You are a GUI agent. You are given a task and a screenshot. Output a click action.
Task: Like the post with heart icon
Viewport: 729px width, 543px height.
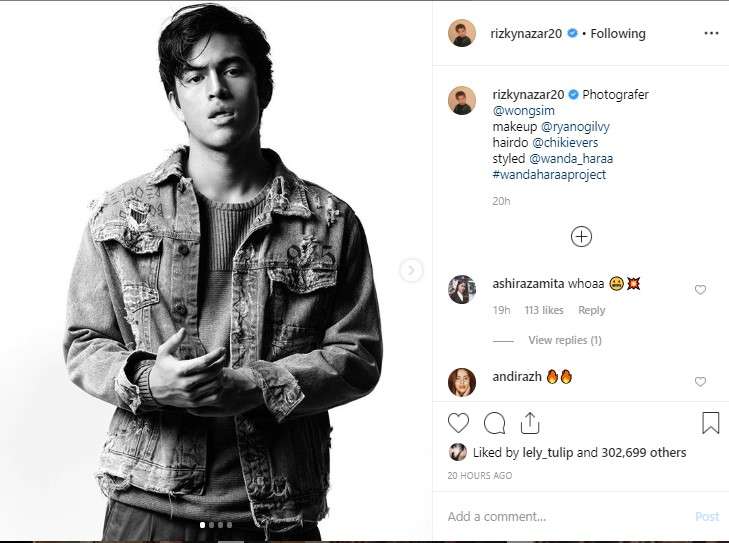[459, 422]
